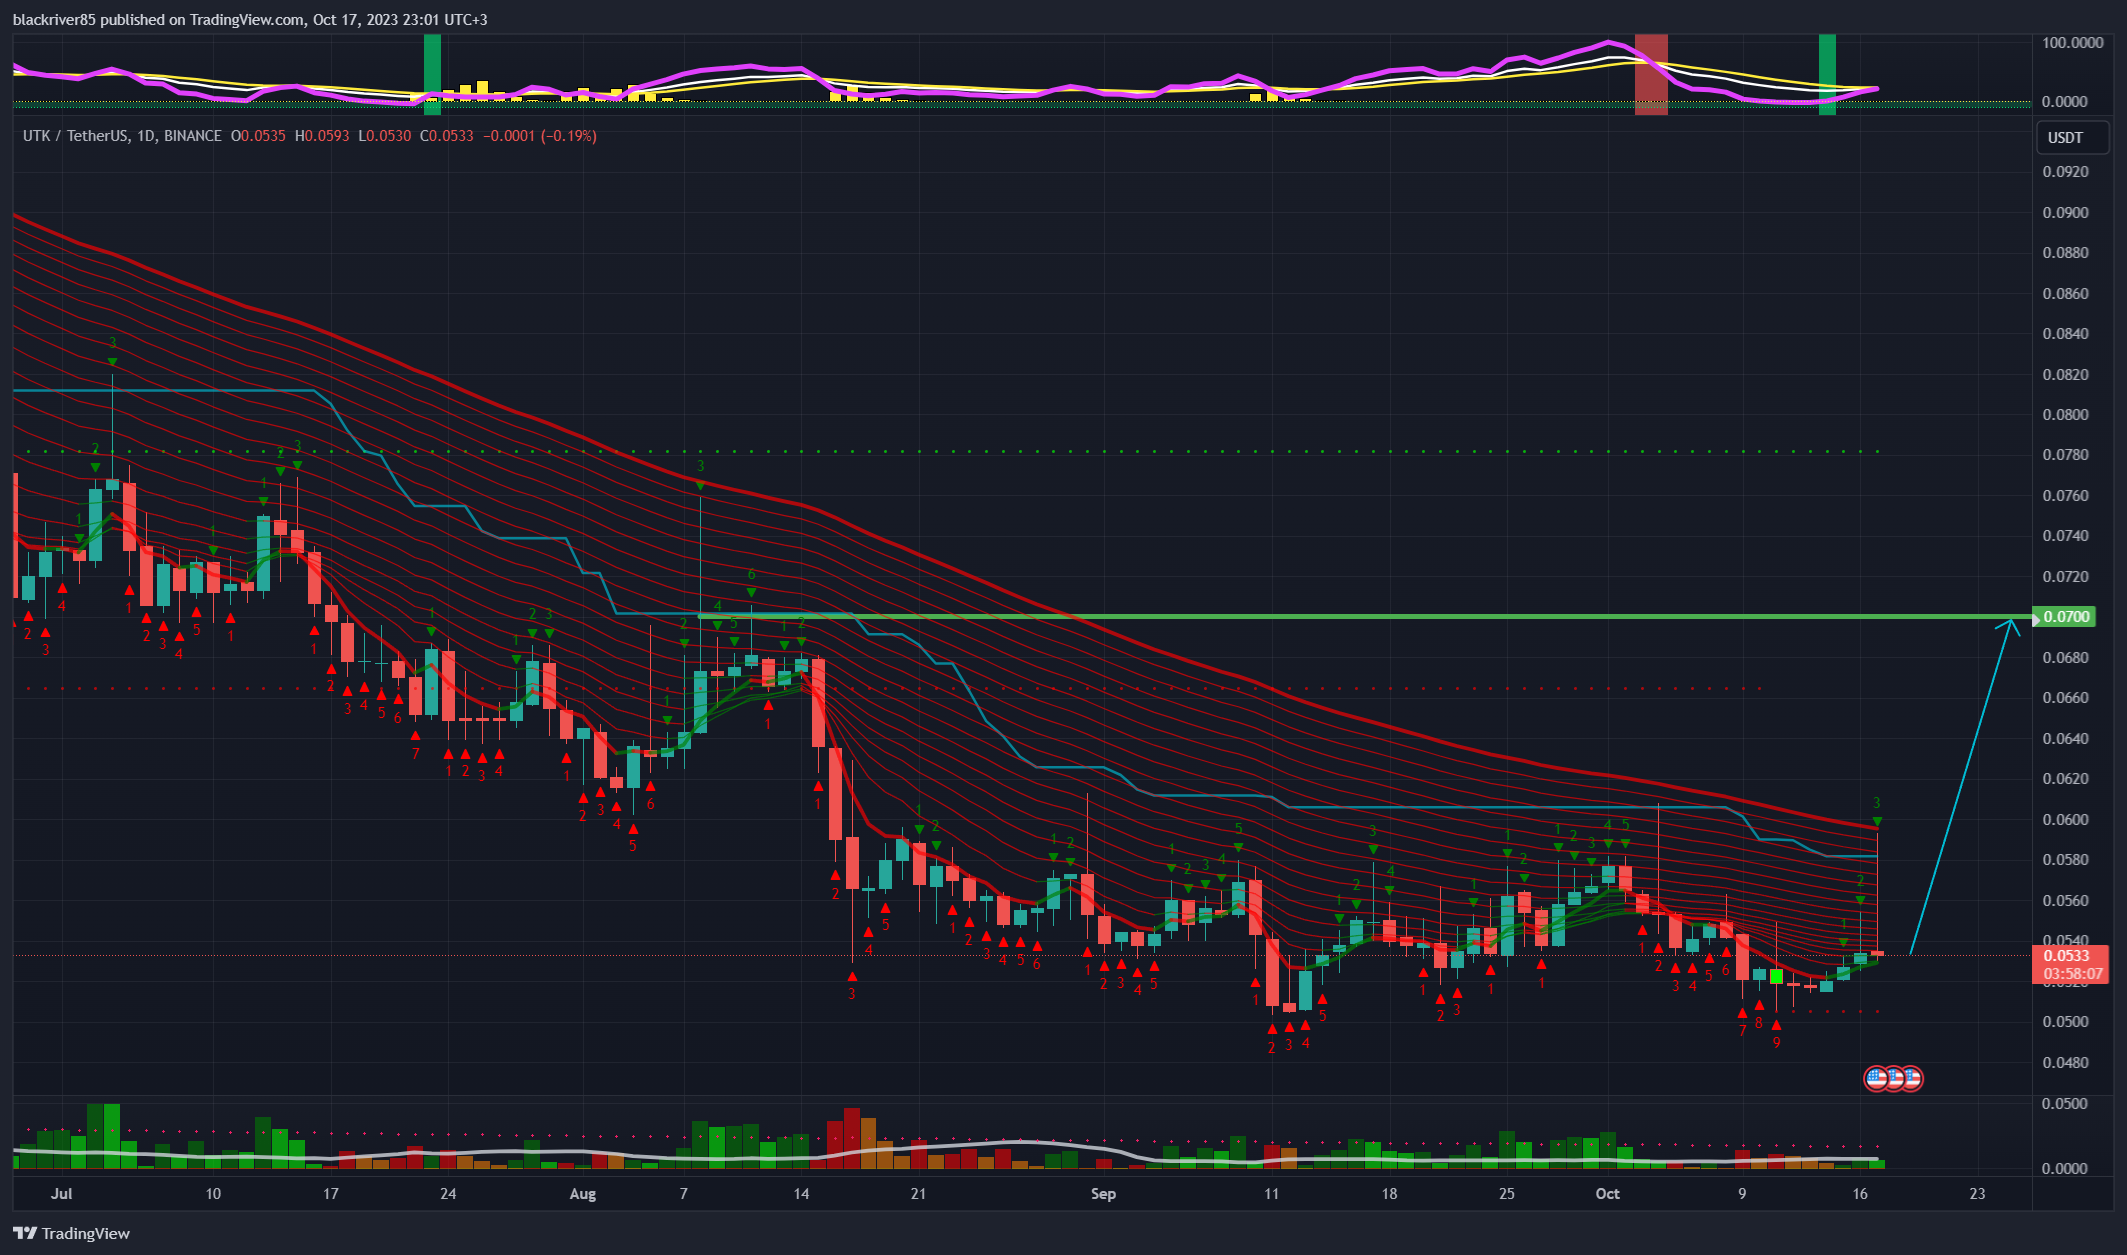Click the 0.0500 volume pane axis label
The image size is (2127, 1255).
tap(2066, 1103)
